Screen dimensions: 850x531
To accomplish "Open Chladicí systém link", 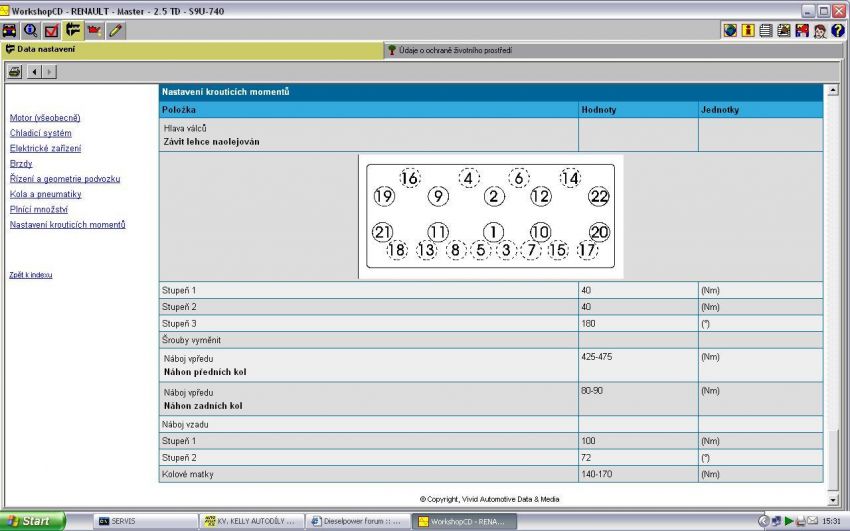I will coord(41,133).
